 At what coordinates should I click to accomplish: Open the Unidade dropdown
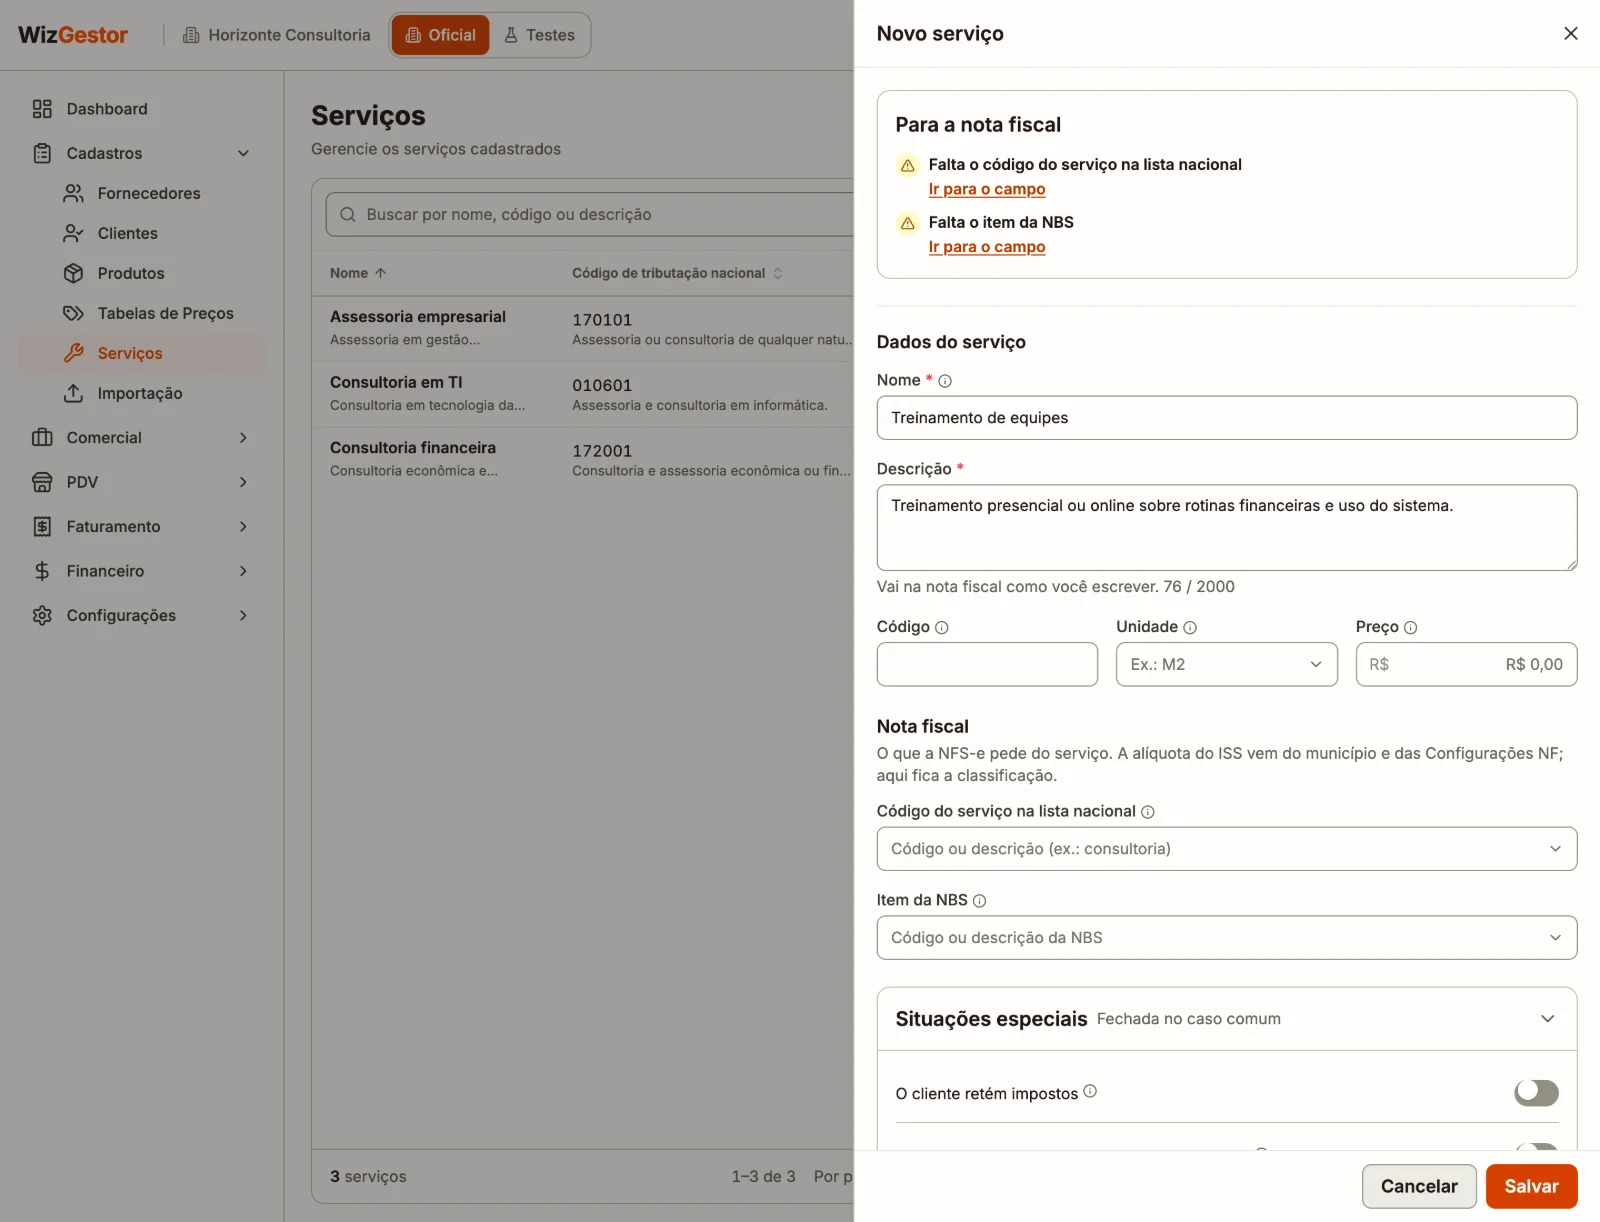(x=1227, y=664)
